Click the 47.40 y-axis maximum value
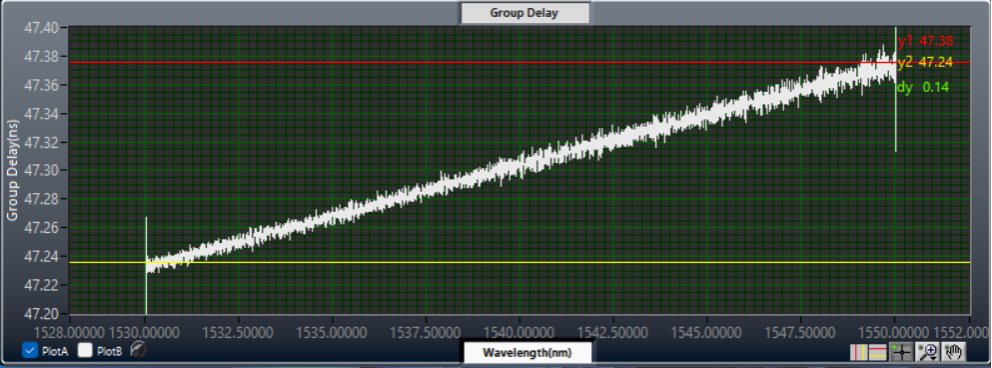Screen dimensions: 992x368 (x=40, y=28)
